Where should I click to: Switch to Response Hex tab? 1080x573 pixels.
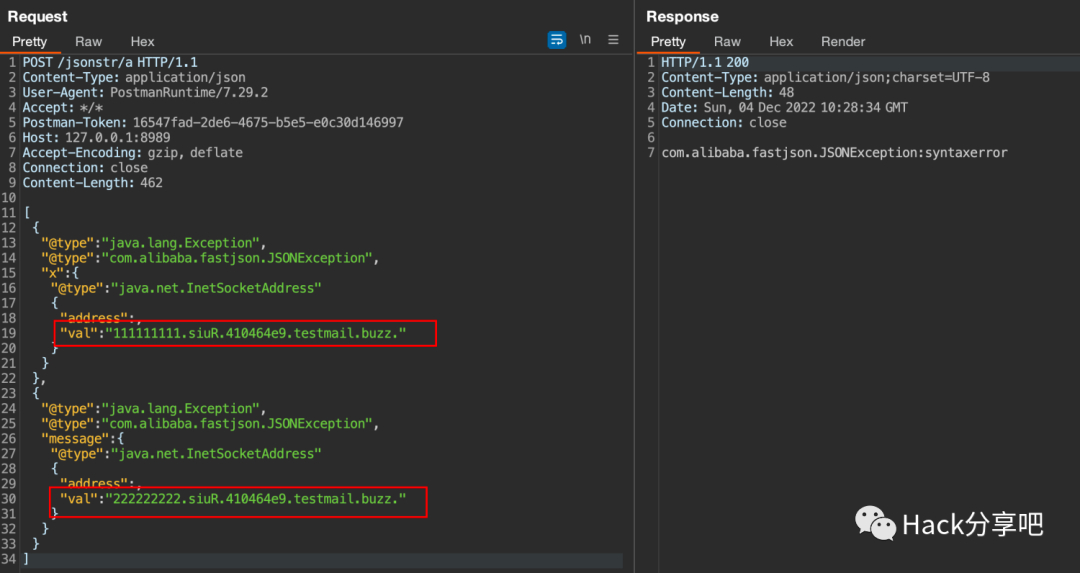coord(781,41)
